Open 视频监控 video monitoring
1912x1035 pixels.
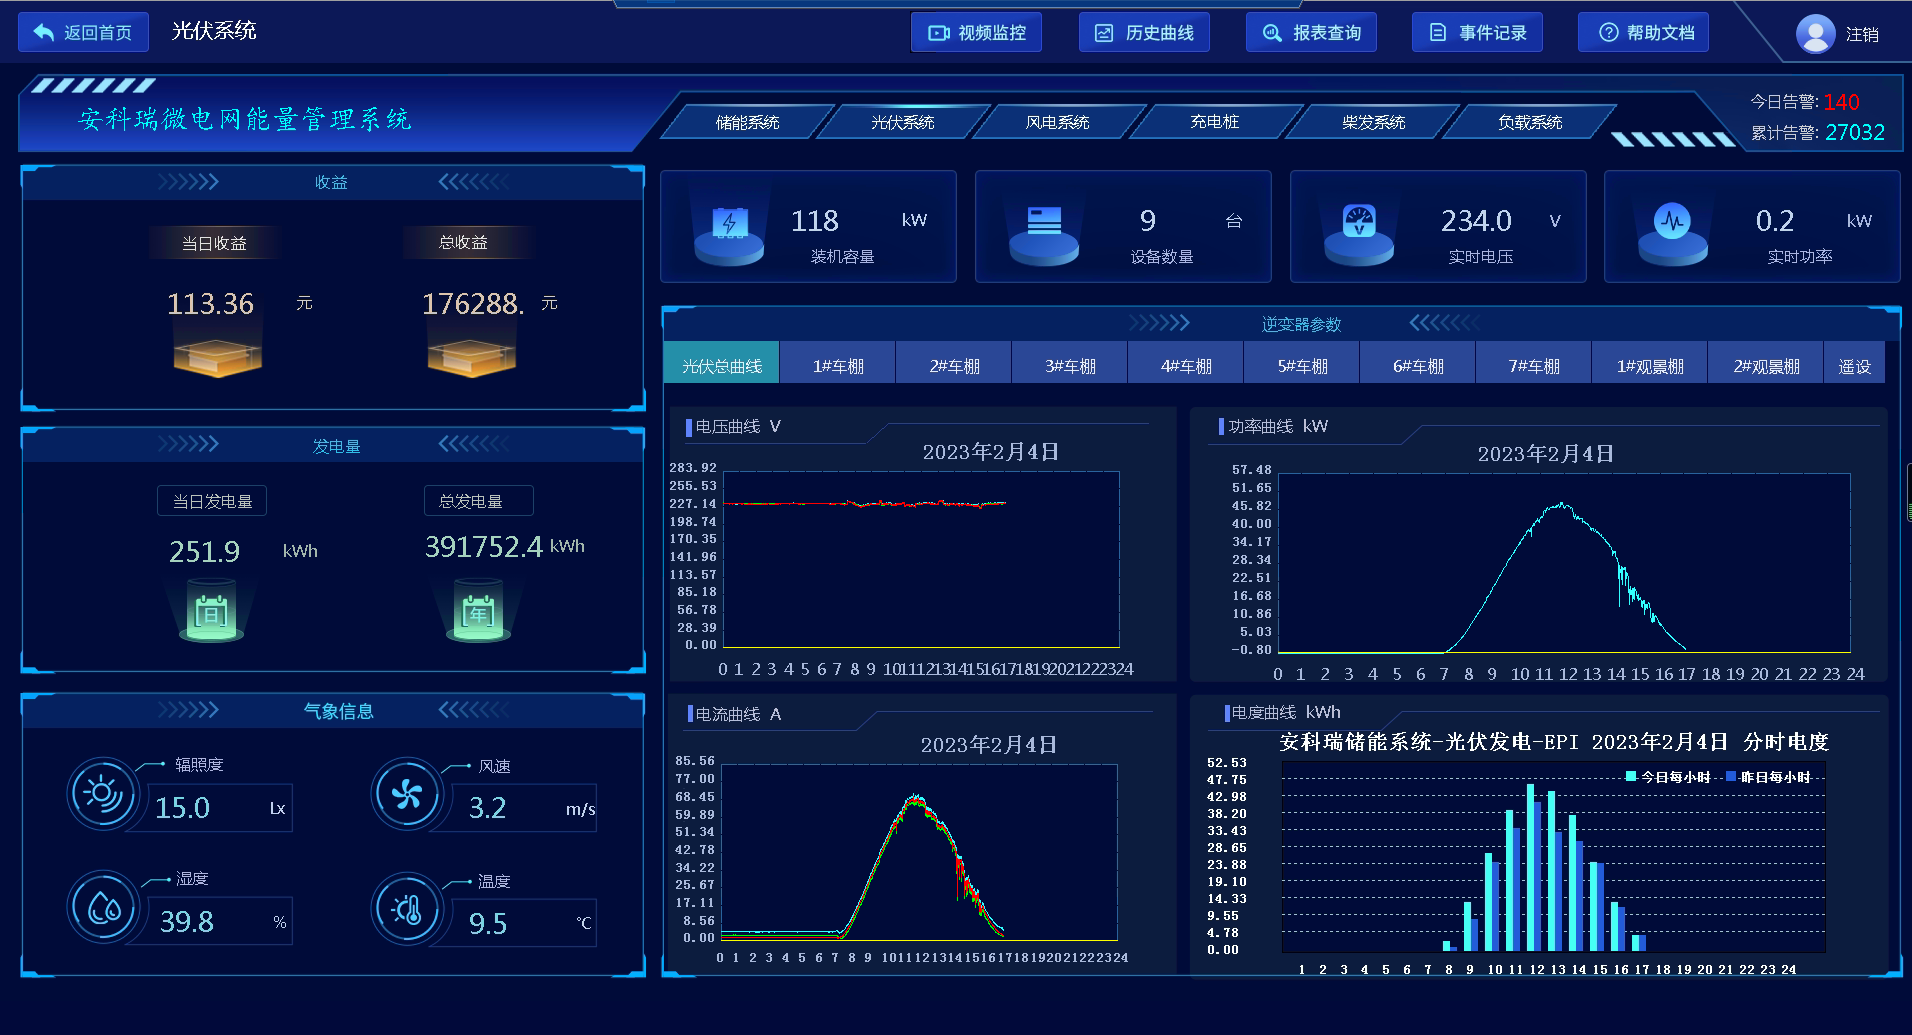[976, 33]
